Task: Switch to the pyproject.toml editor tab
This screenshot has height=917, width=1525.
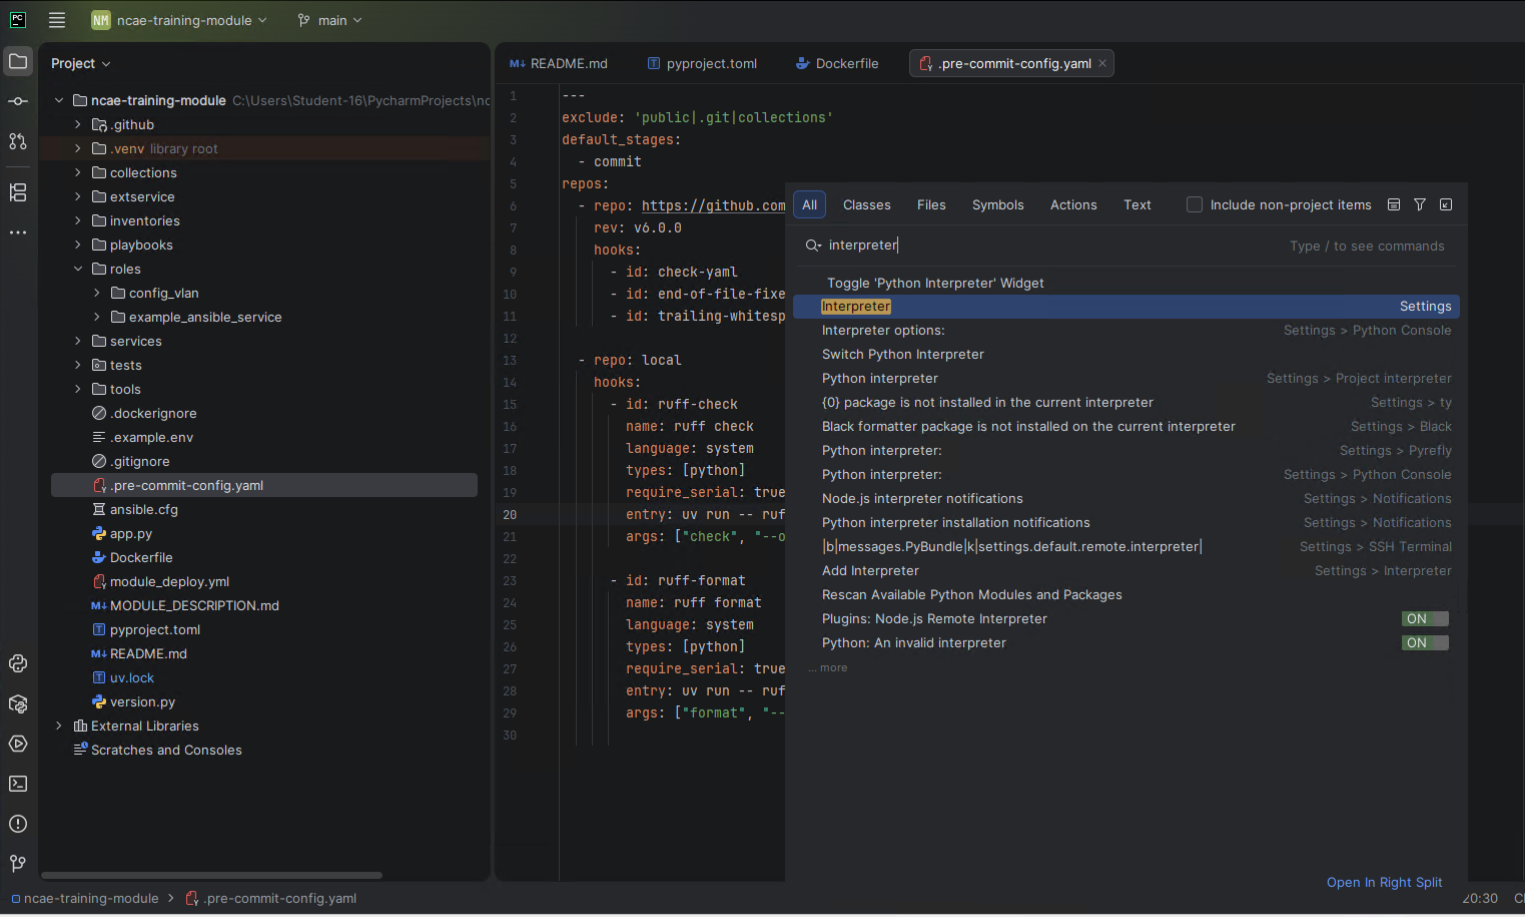Action: [x=702, y=63]
